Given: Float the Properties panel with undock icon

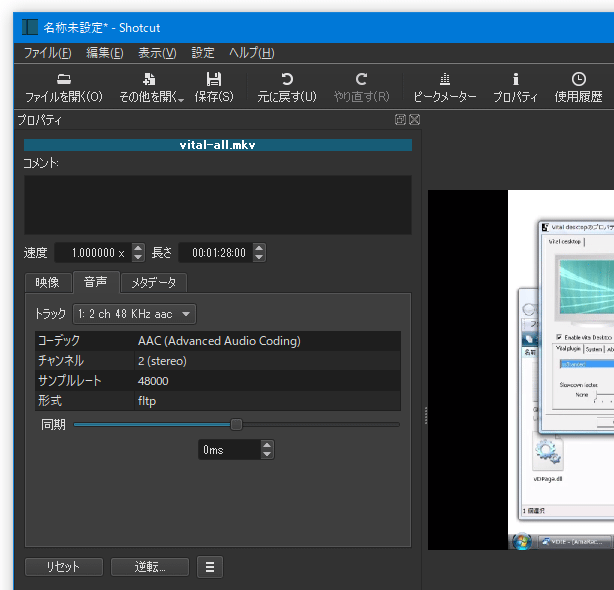Looking at the screenshot, I should click(400, 119).
